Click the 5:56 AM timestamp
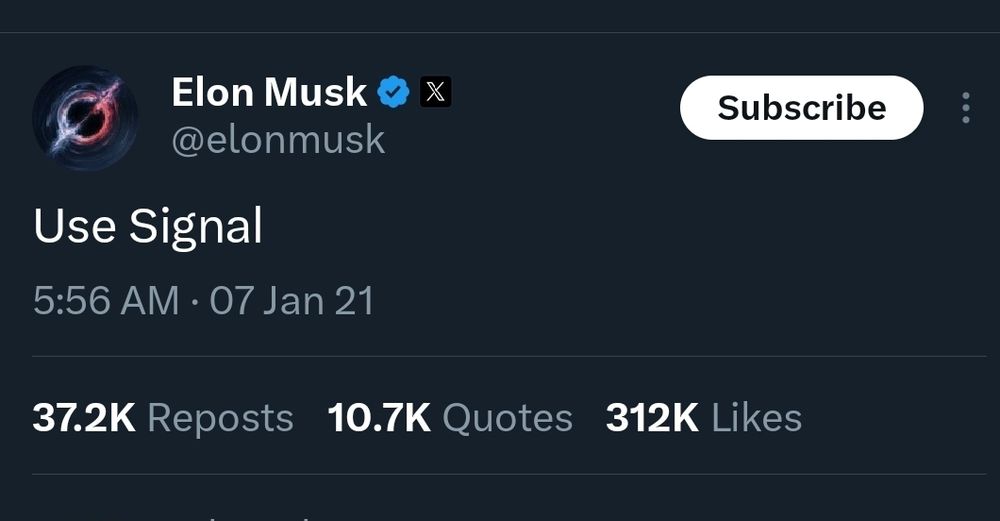1000x521 pixels. [x=106, y=301]
